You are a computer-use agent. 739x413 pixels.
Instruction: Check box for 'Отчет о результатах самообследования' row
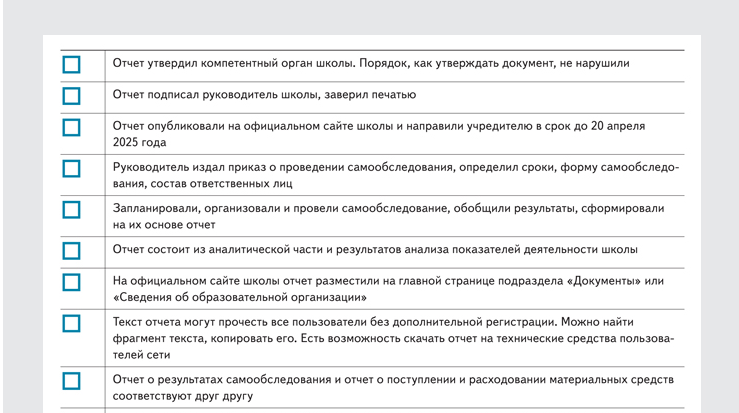(71, 381)
